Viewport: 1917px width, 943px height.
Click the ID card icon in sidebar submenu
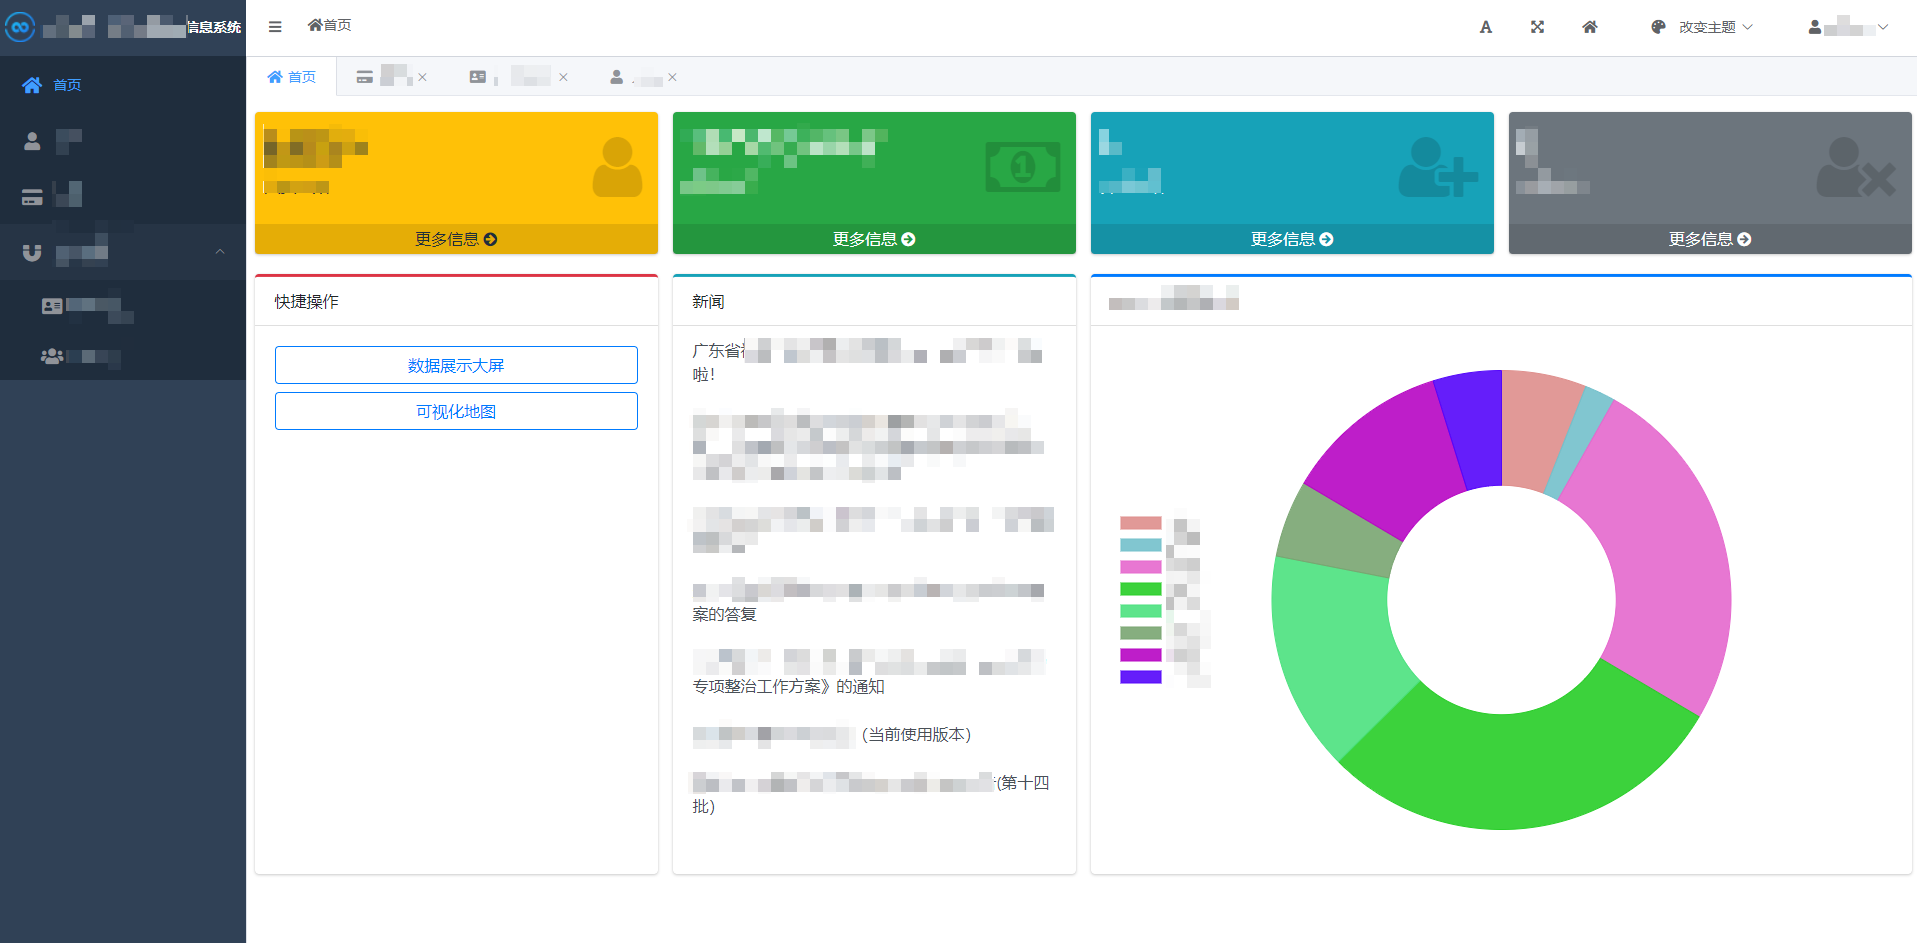pyautogui.click(x=52, y=306)
